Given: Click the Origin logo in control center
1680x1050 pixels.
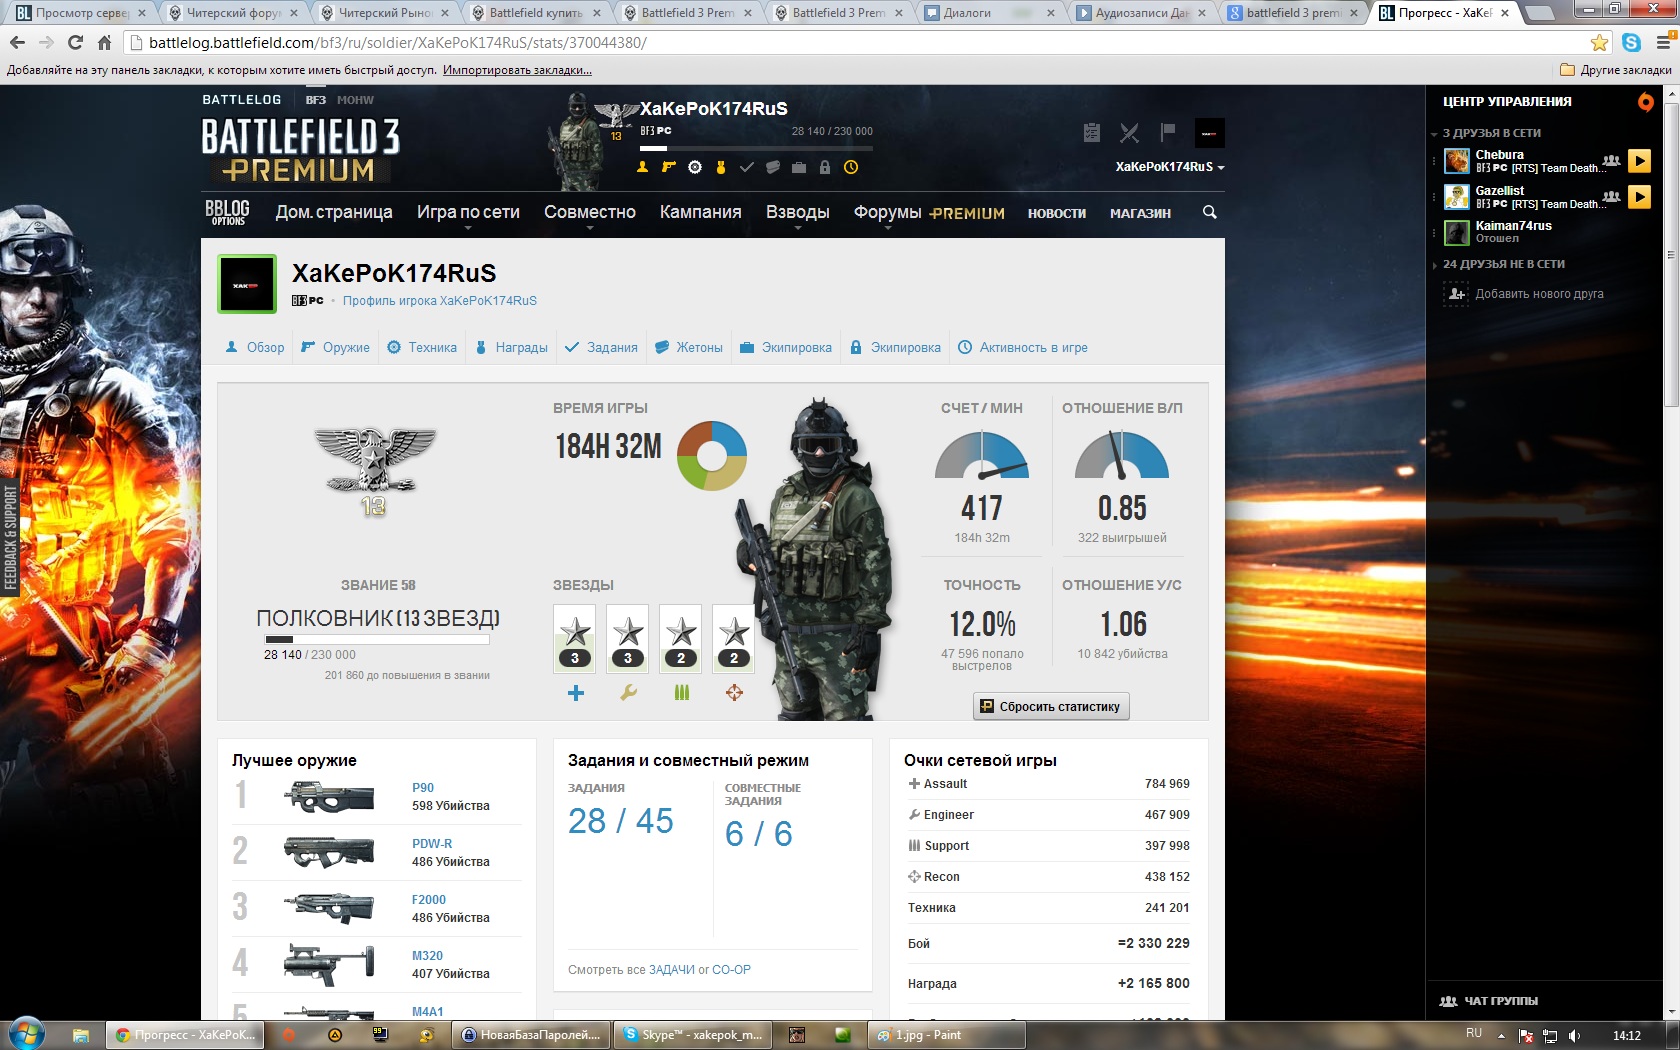Looking at the screenshot, I should point(1645,101).
